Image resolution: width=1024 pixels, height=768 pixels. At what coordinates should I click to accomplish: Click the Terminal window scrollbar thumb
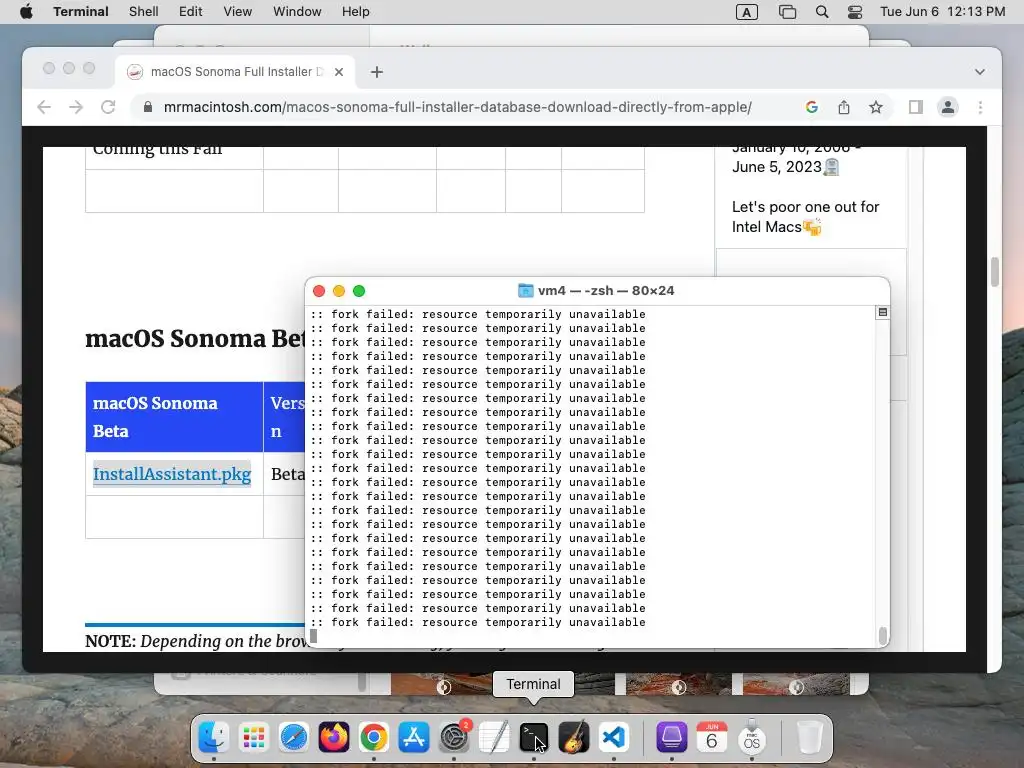[883, 635]
